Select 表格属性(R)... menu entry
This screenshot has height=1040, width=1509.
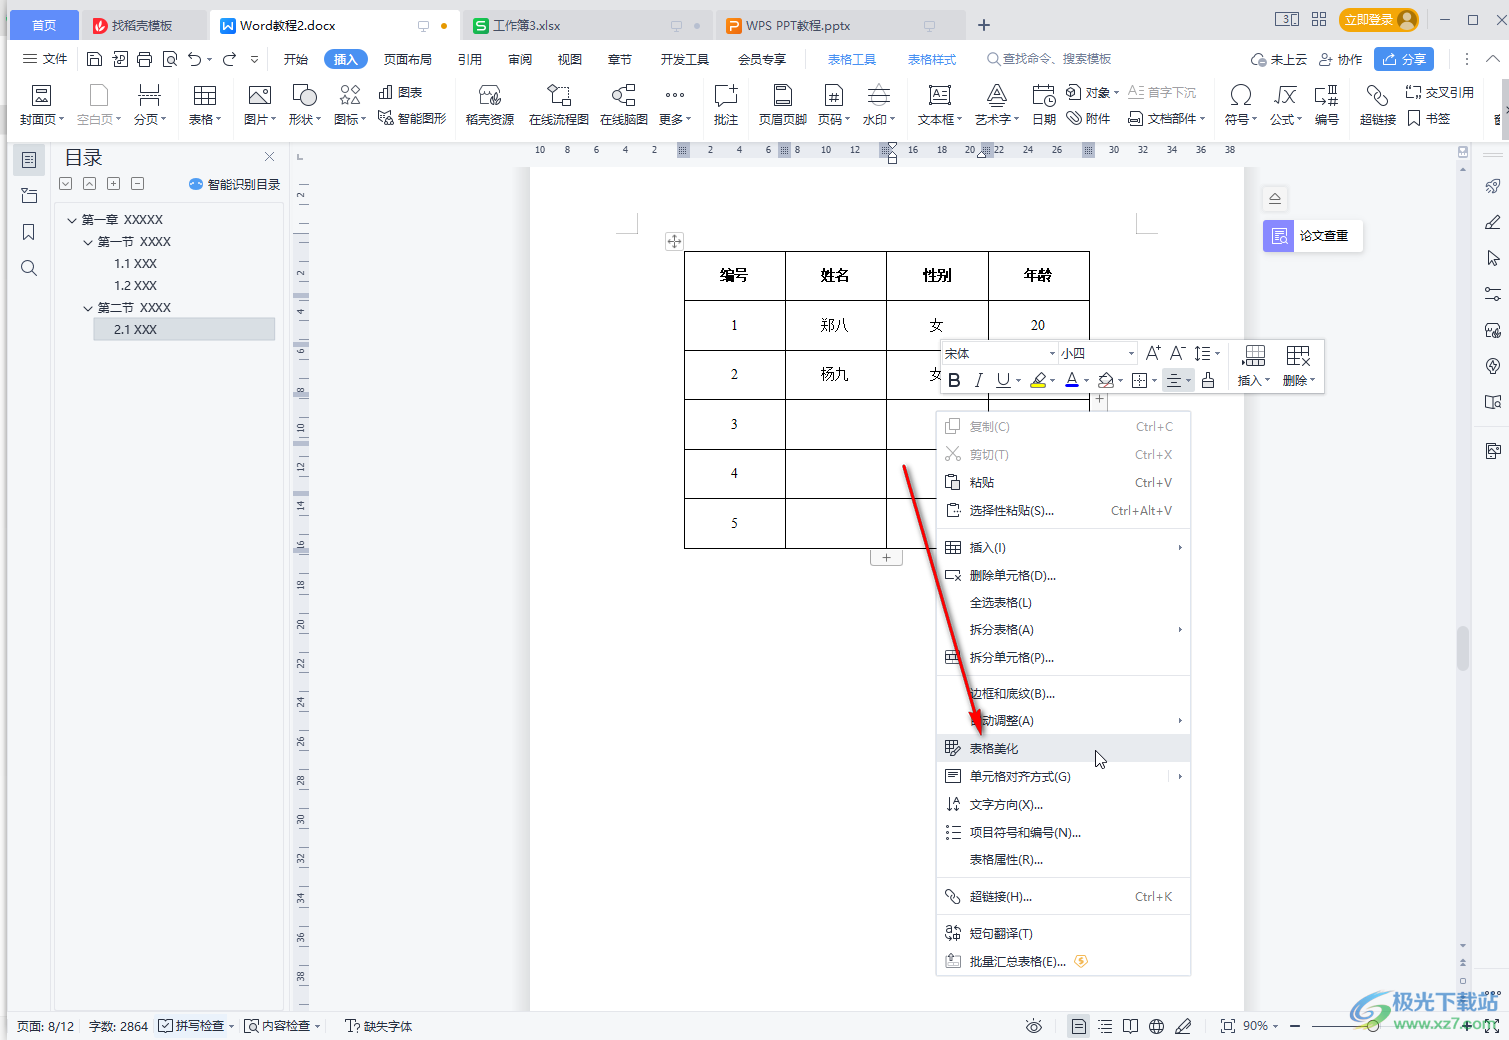point(1063,860)
